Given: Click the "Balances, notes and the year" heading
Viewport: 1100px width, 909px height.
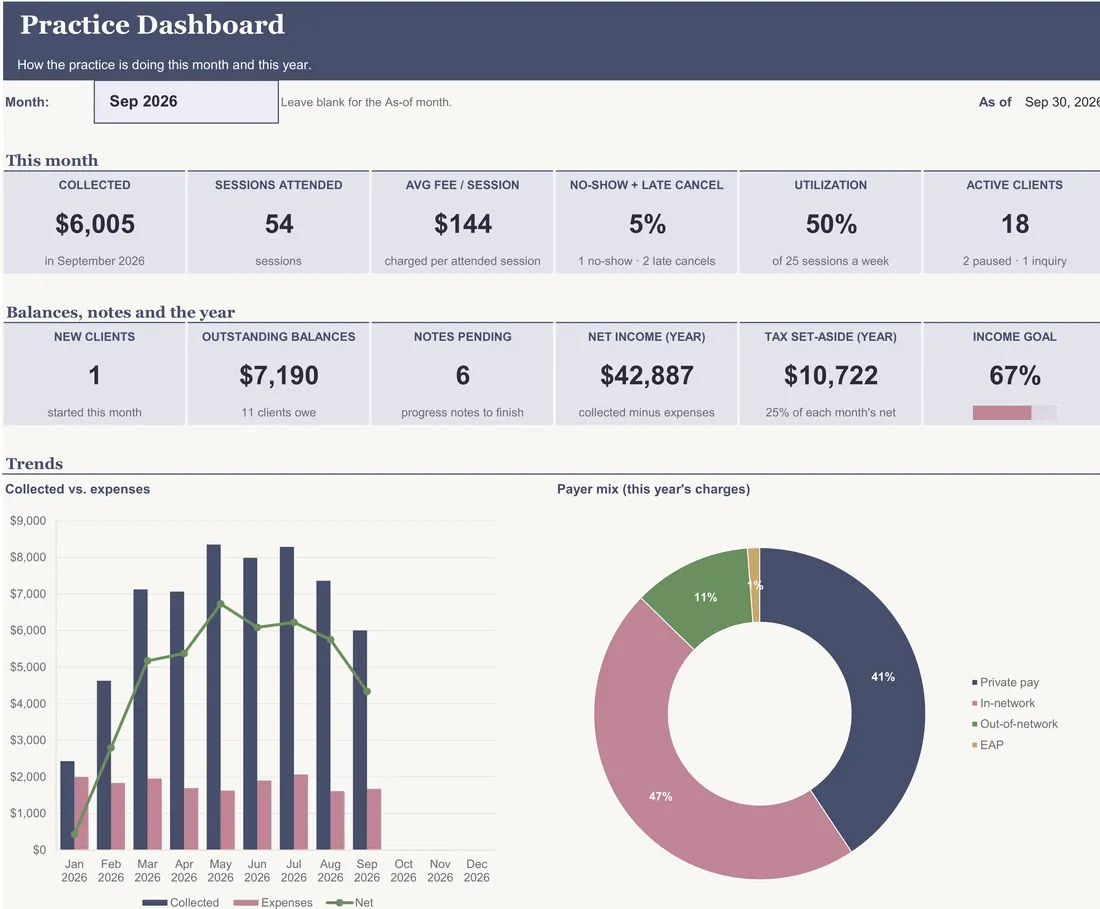Looking at the screenshot, I should 121,312.
